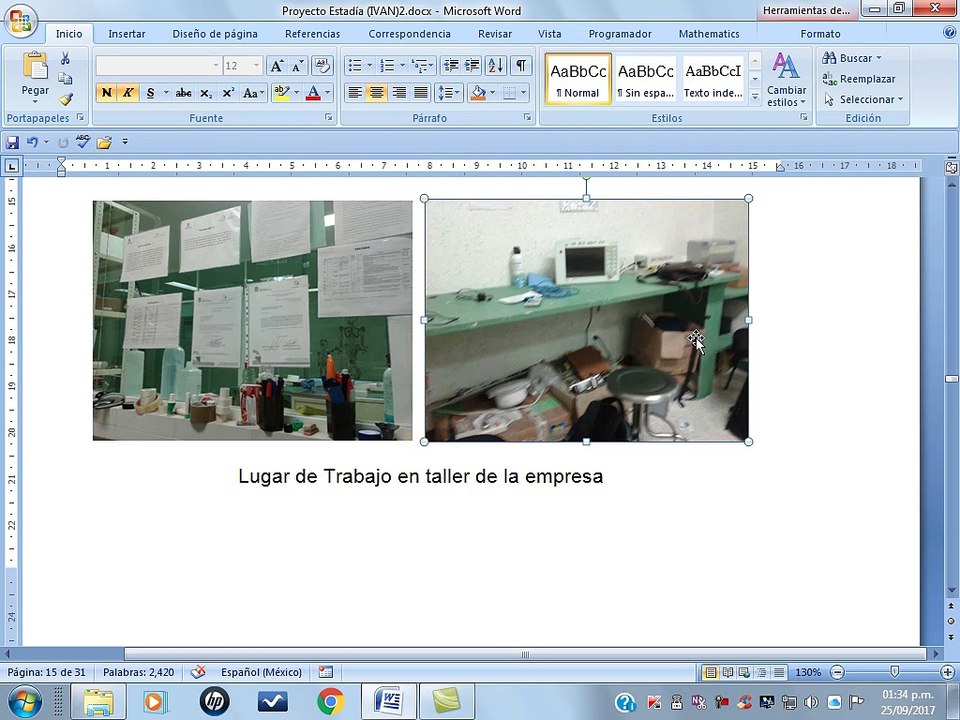Undo last action in Quick Access toolbar
The width and height of the screenshot is (960, 720).
tap(32, 143)
